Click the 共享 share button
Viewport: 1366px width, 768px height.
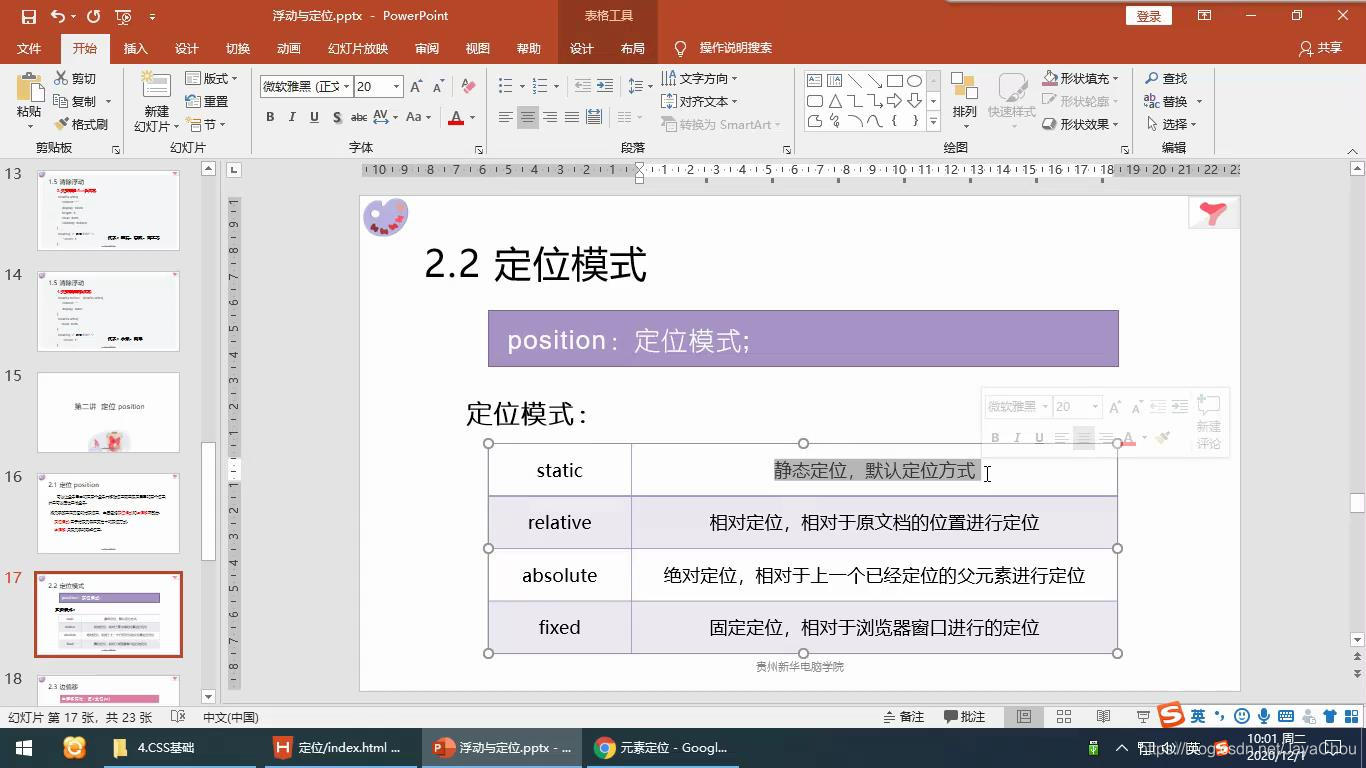[1320, 48]
